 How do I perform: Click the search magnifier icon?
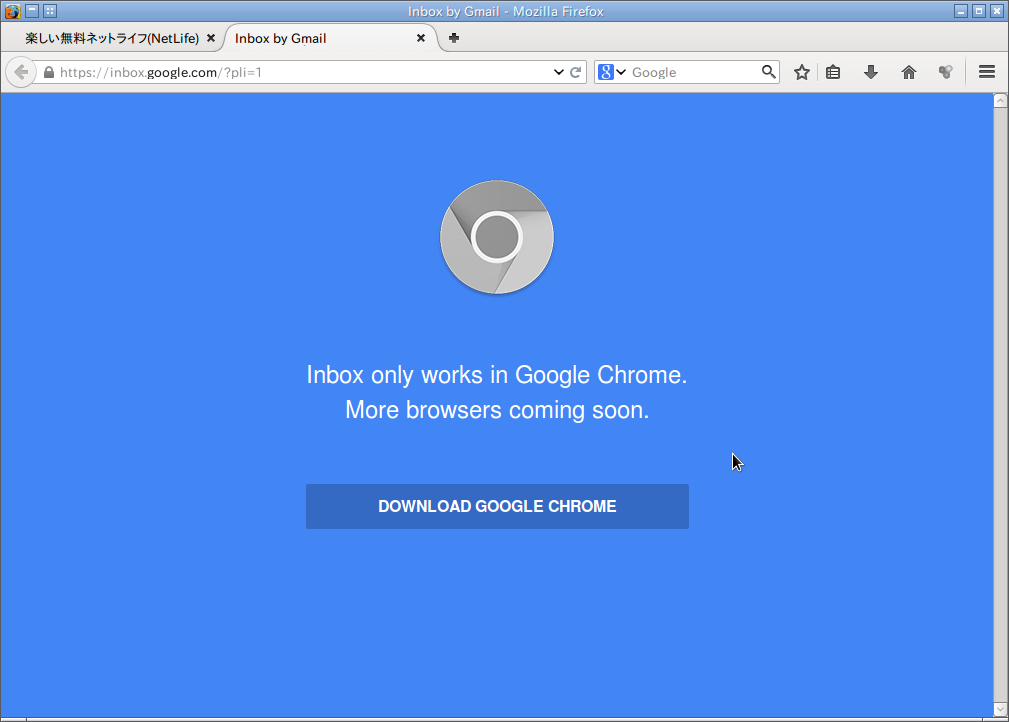coord(768,72)
